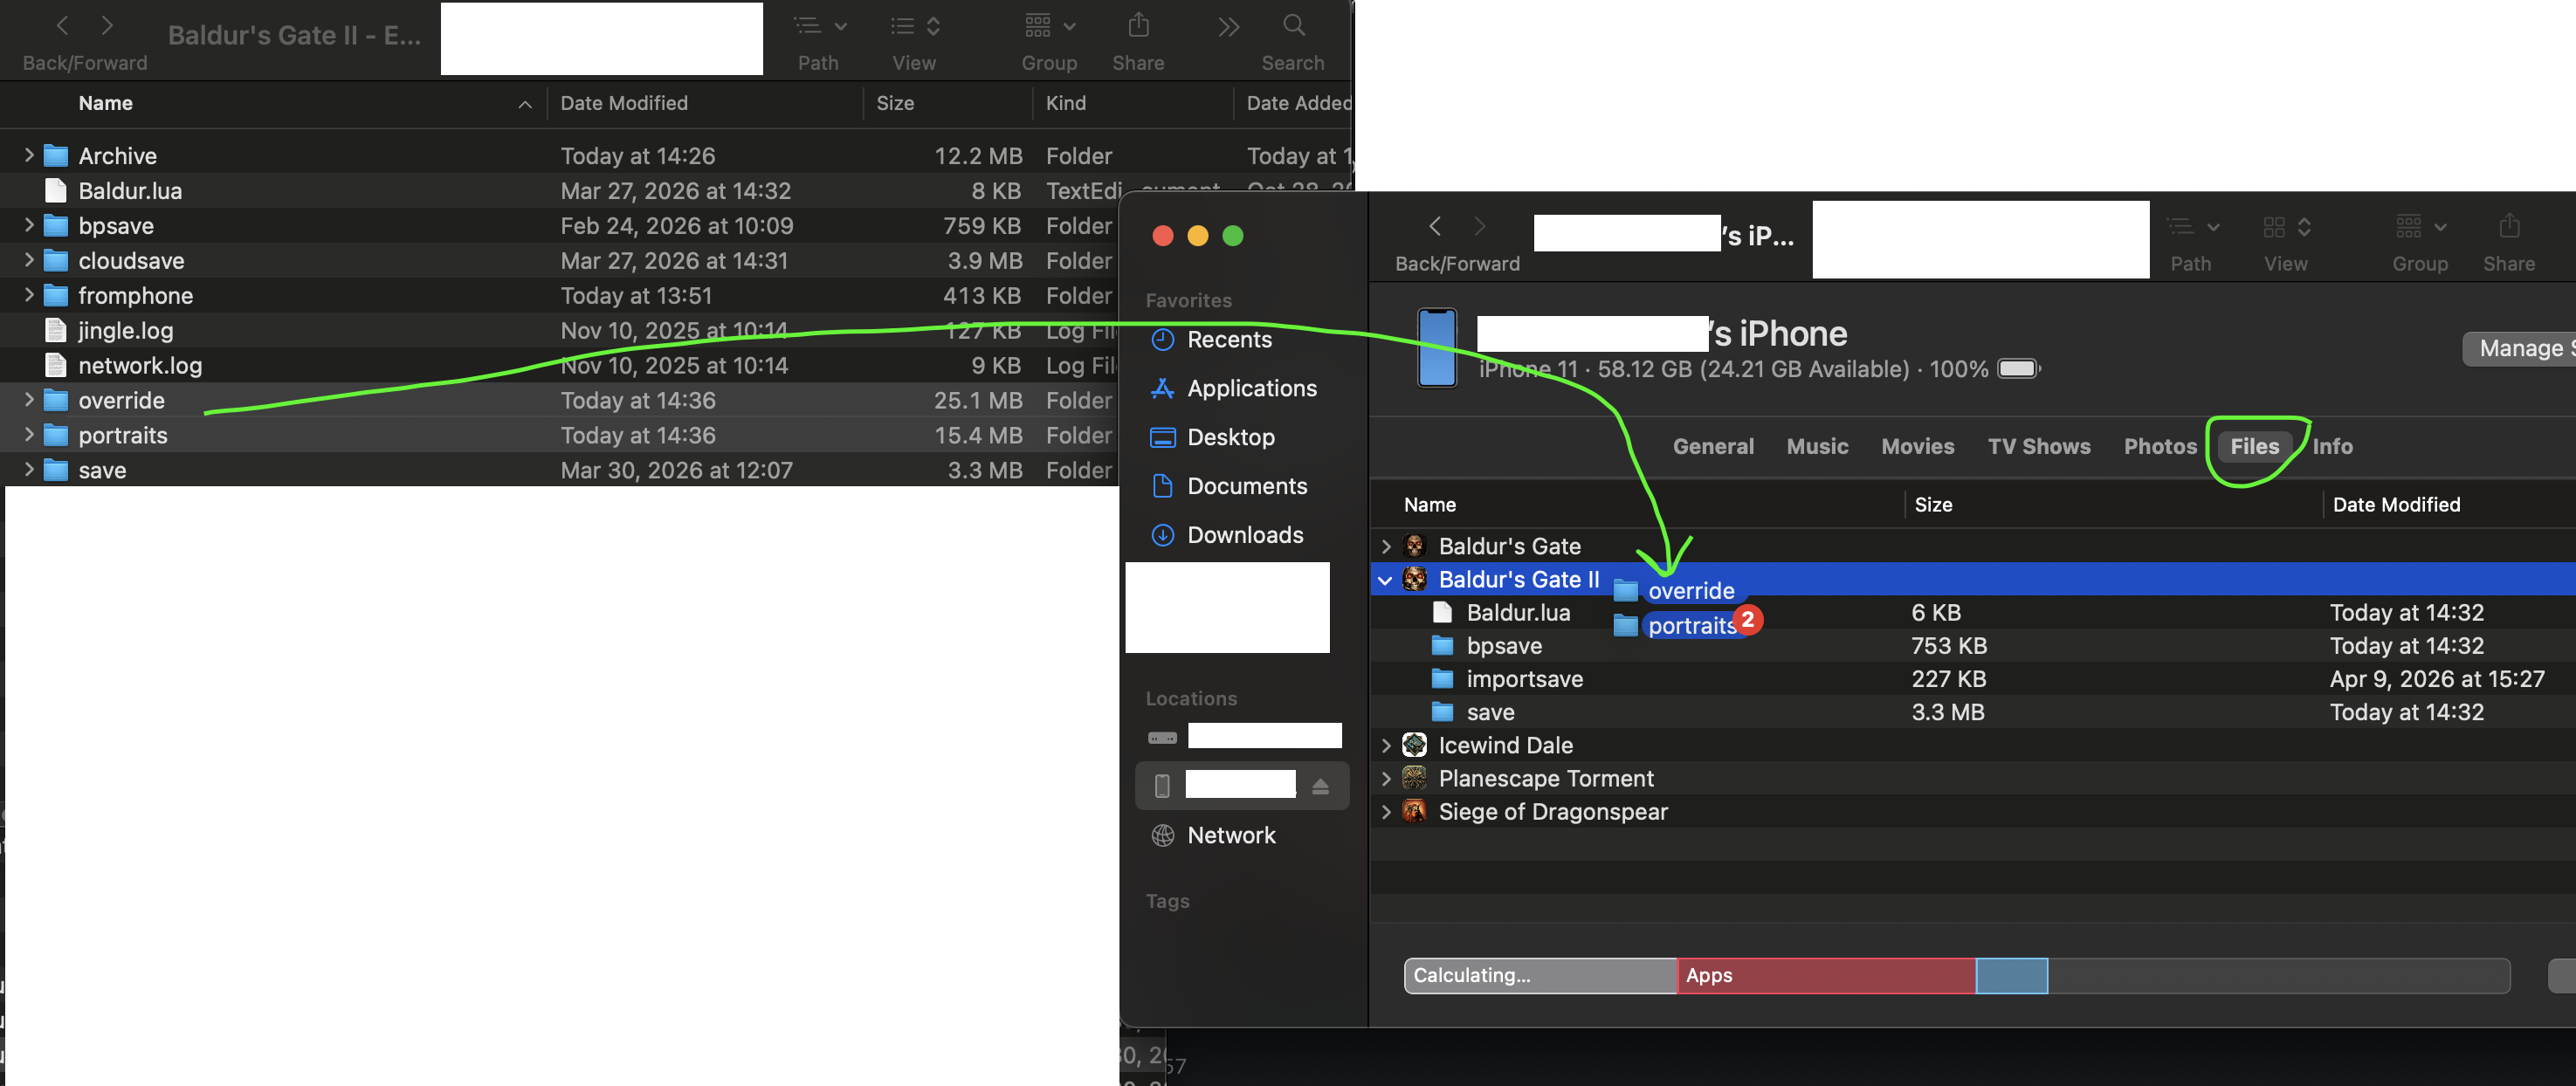The height and width of the screenshot is (1086, 2576).
Task: Open Search in Baldur's Gate II window
Action: click(x=1293, y=27)
